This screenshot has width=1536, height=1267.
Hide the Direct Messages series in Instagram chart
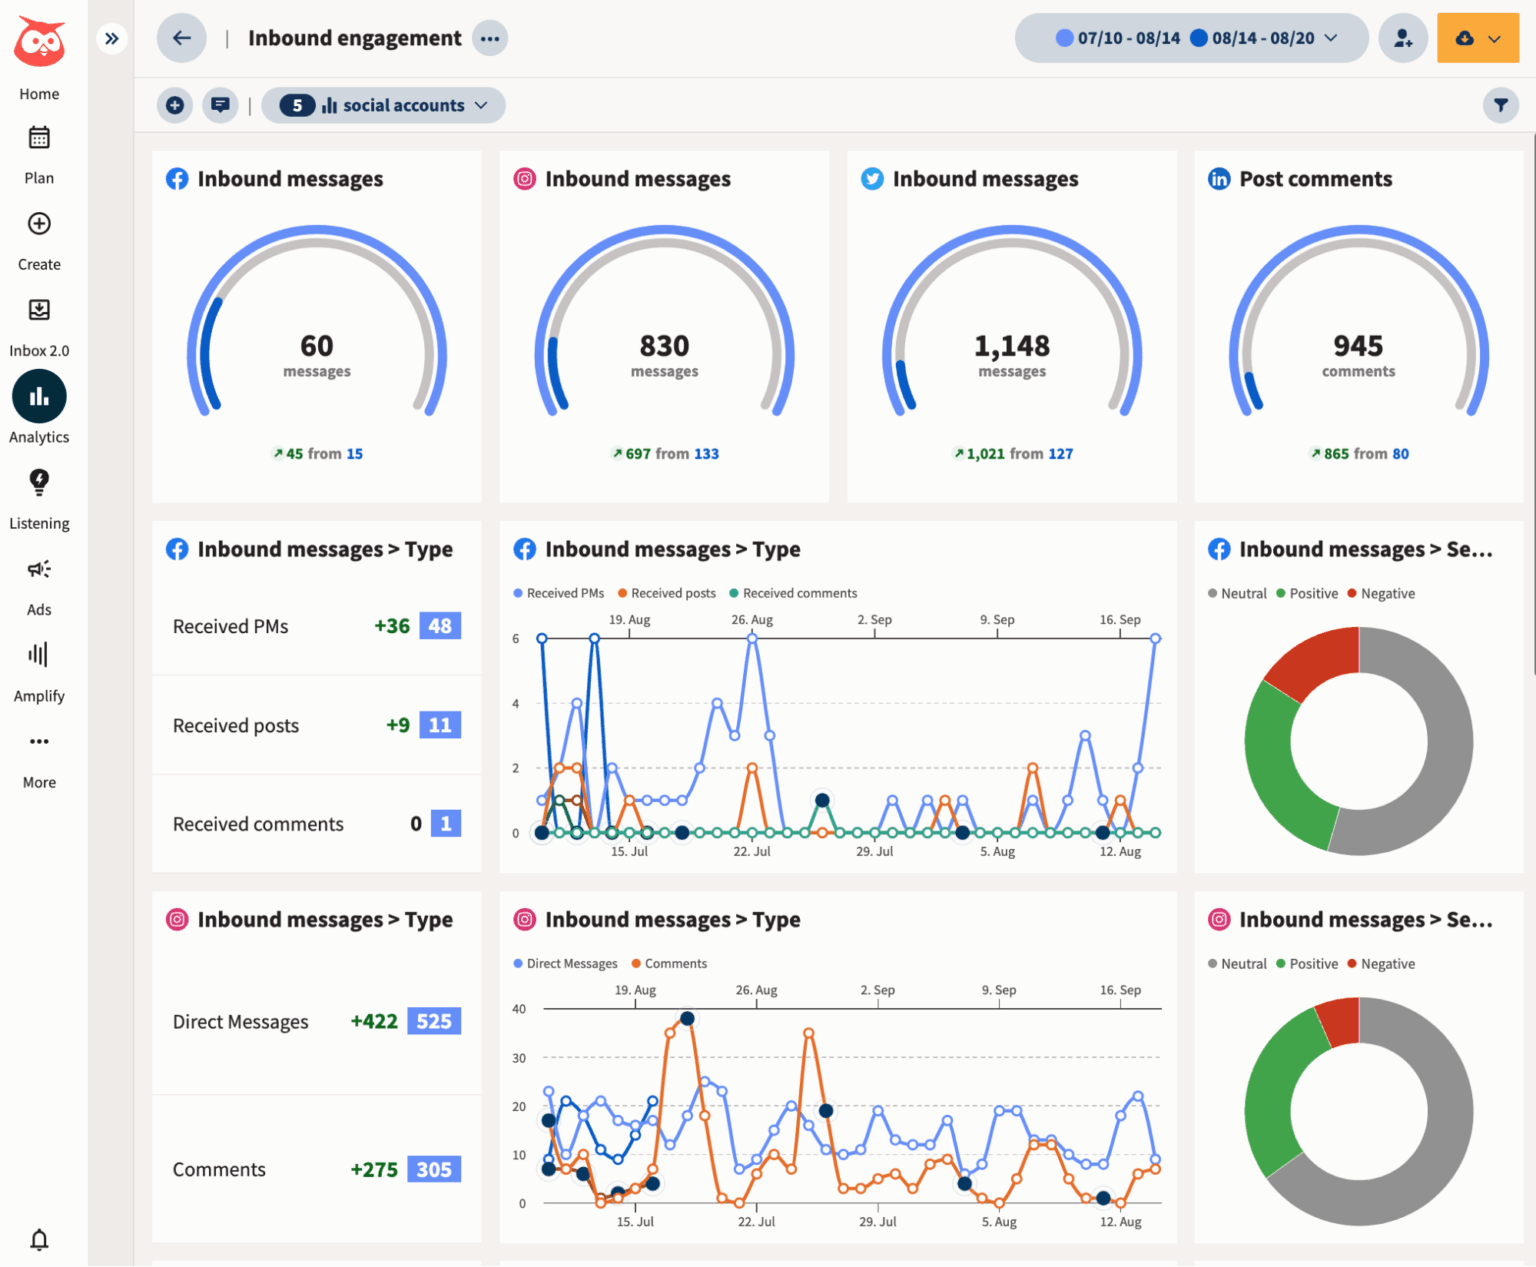pyautogui.click(x=565, y=963)
